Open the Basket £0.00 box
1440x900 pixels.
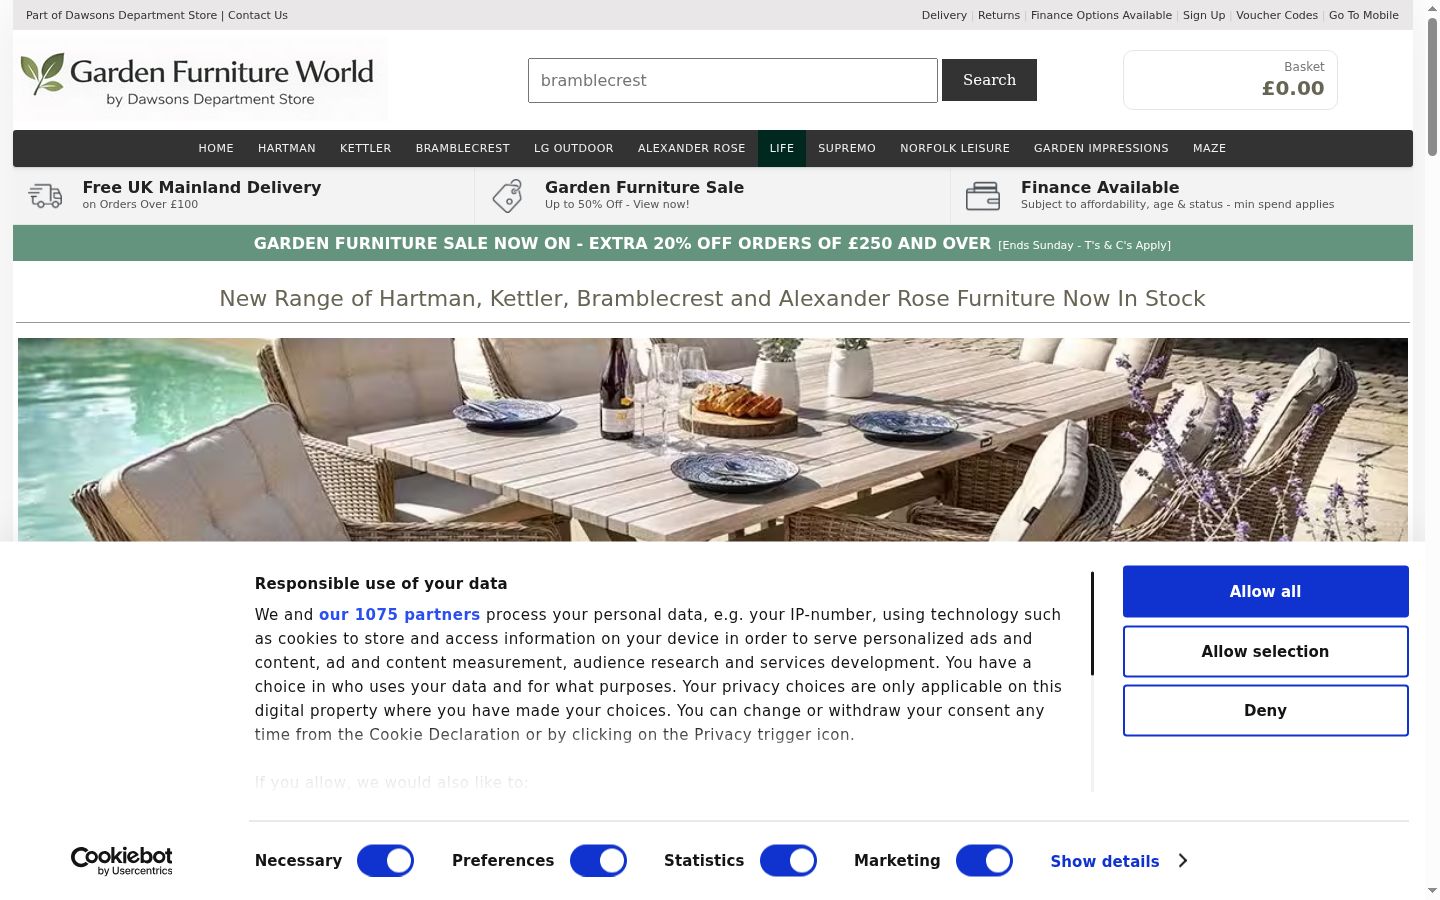(1230, 80)
